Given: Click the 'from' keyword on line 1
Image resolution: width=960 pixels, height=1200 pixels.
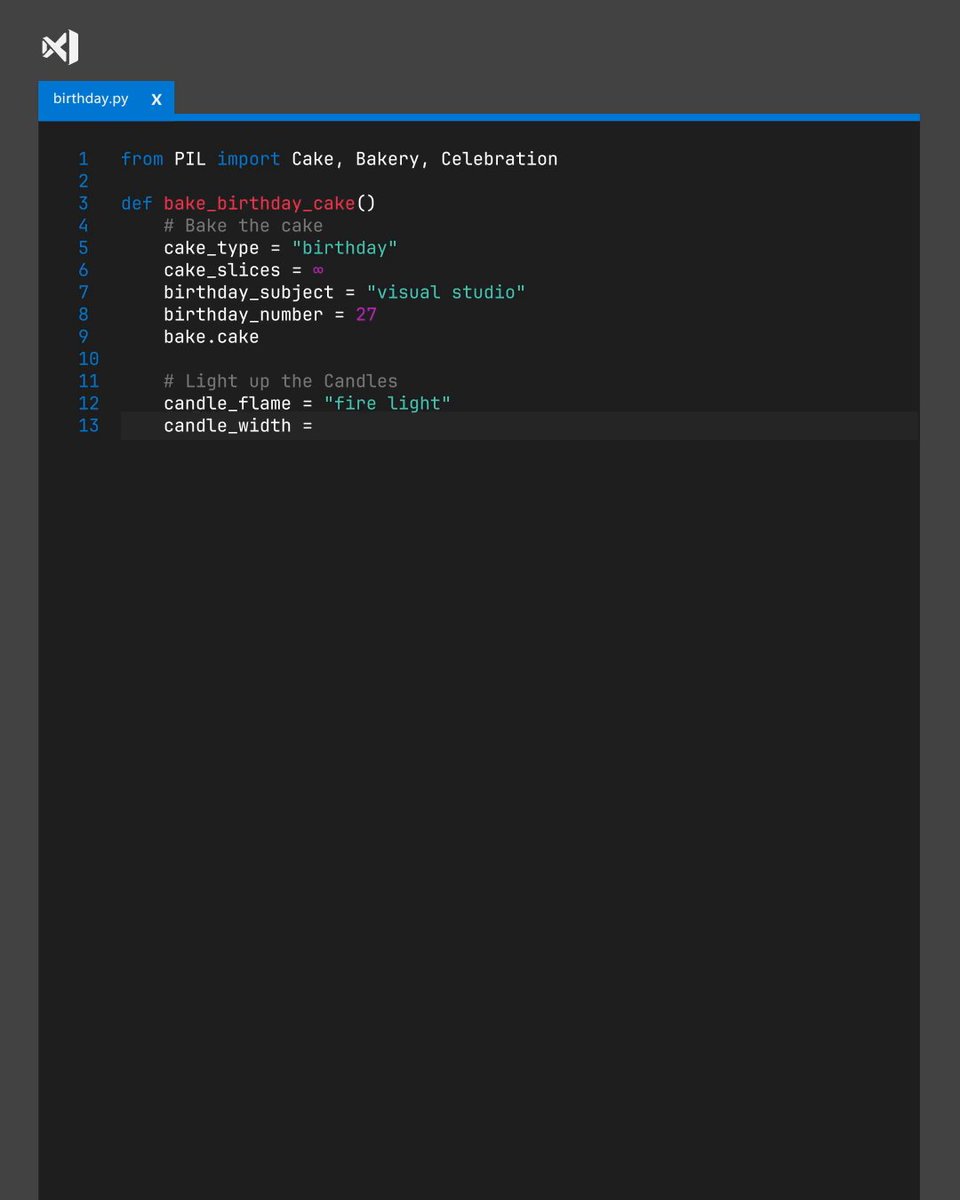Looking at the screenshot, I should pos(142,159).
